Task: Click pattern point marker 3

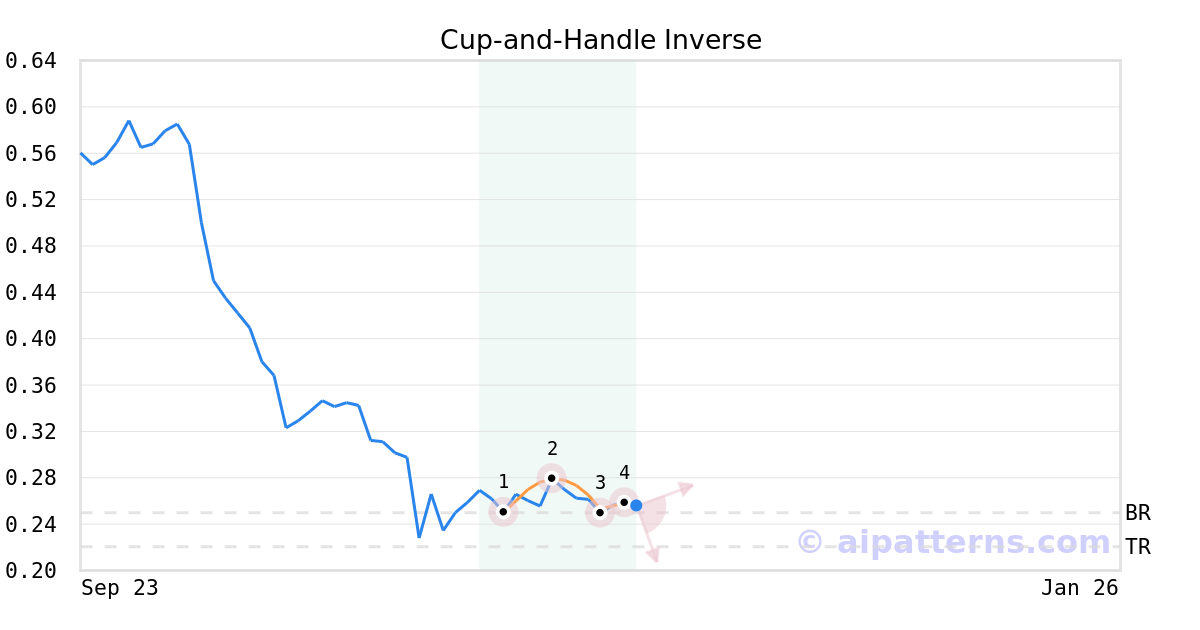Action: pos(599,512)
